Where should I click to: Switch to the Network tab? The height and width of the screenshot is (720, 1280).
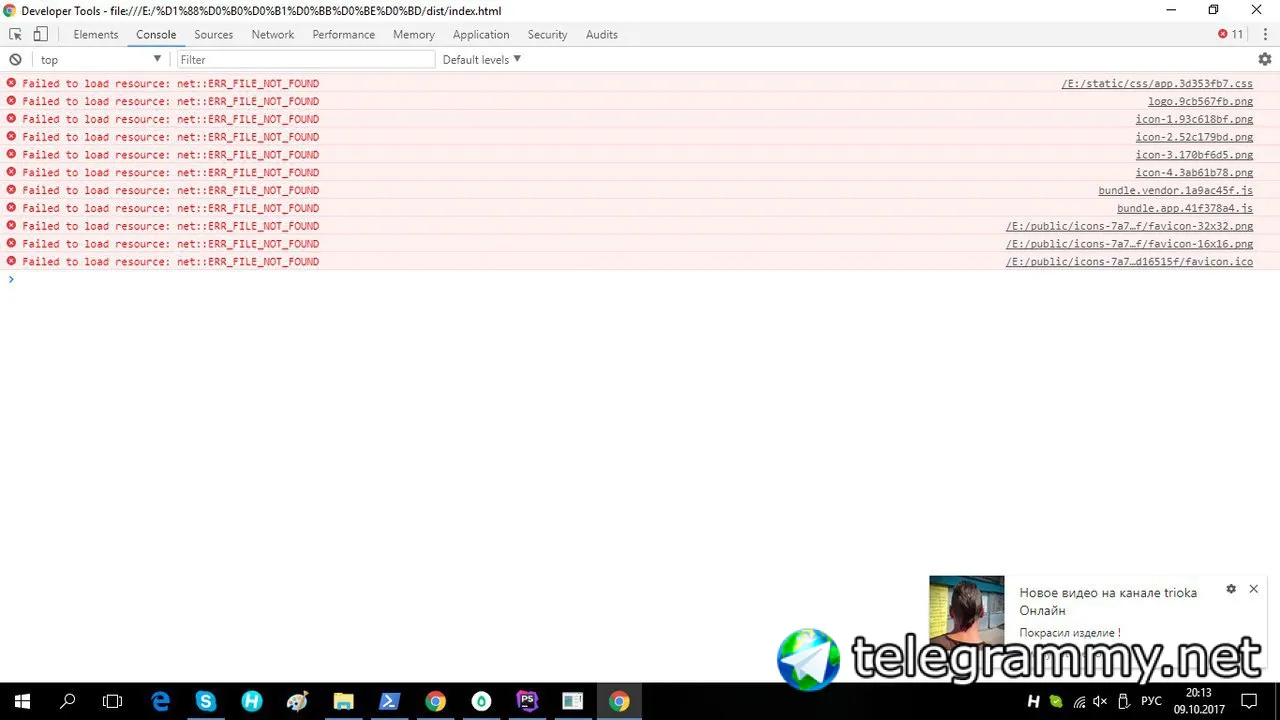(273, 34)
